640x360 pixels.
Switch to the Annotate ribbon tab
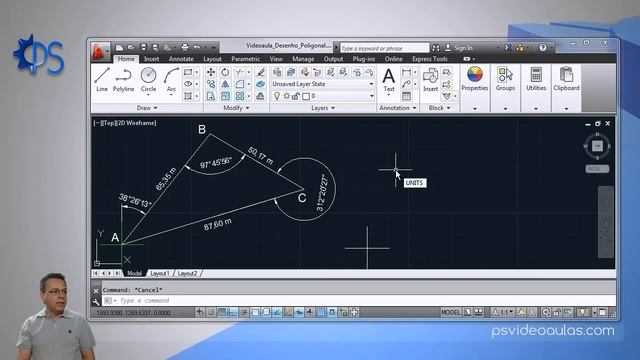(181, 59)
